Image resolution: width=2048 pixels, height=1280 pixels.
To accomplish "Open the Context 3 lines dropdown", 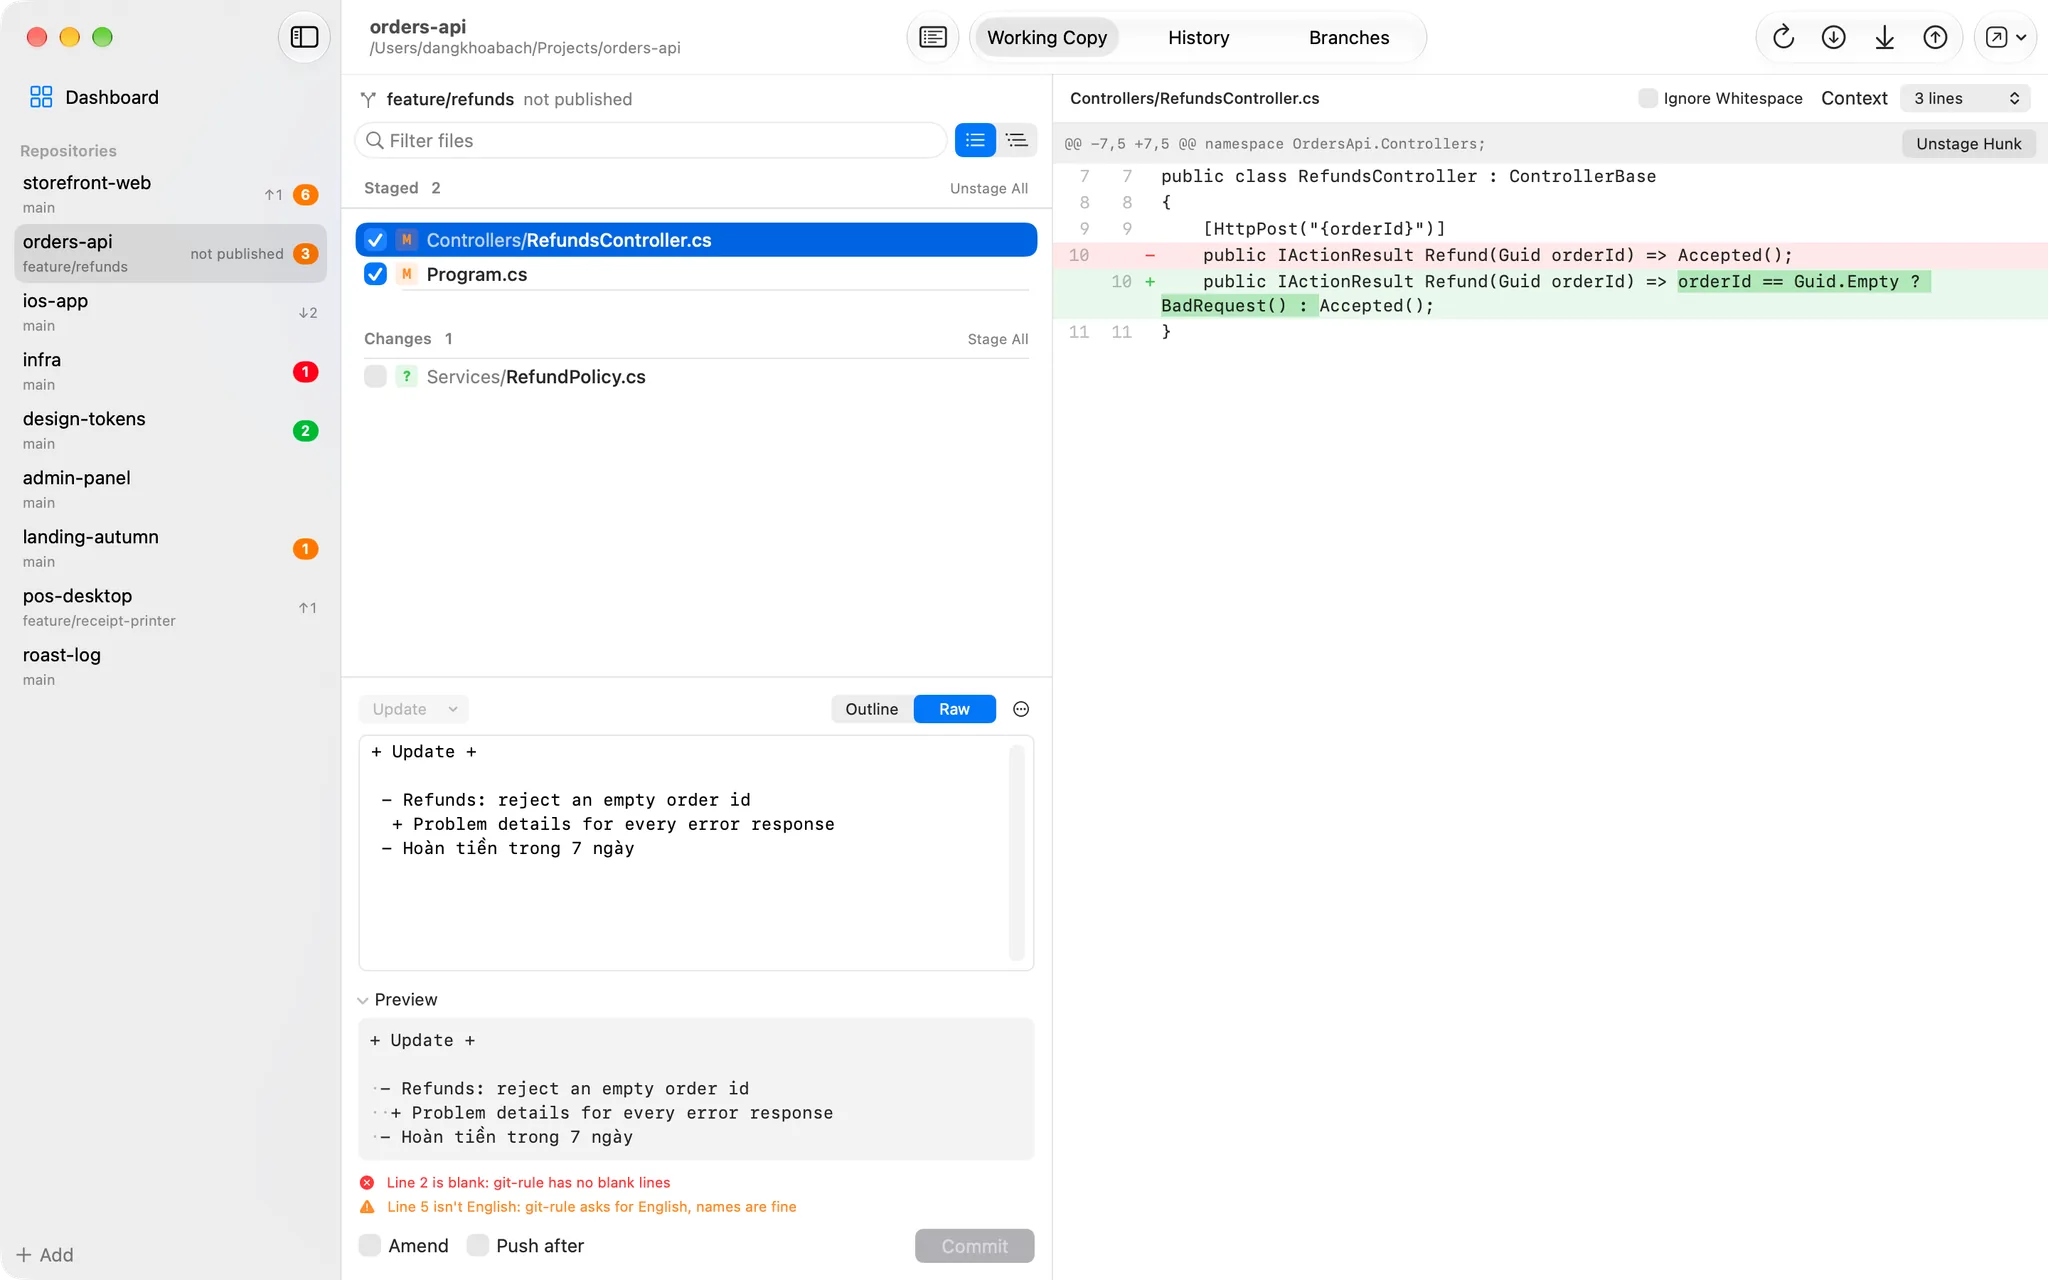I will 1965,98.
